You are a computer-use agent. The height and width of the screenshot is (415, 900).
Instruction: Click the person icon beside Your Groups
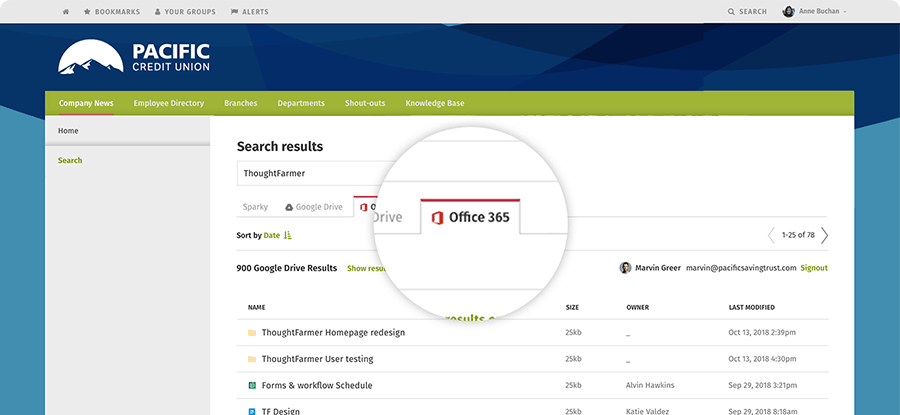(x=158, y=11)
